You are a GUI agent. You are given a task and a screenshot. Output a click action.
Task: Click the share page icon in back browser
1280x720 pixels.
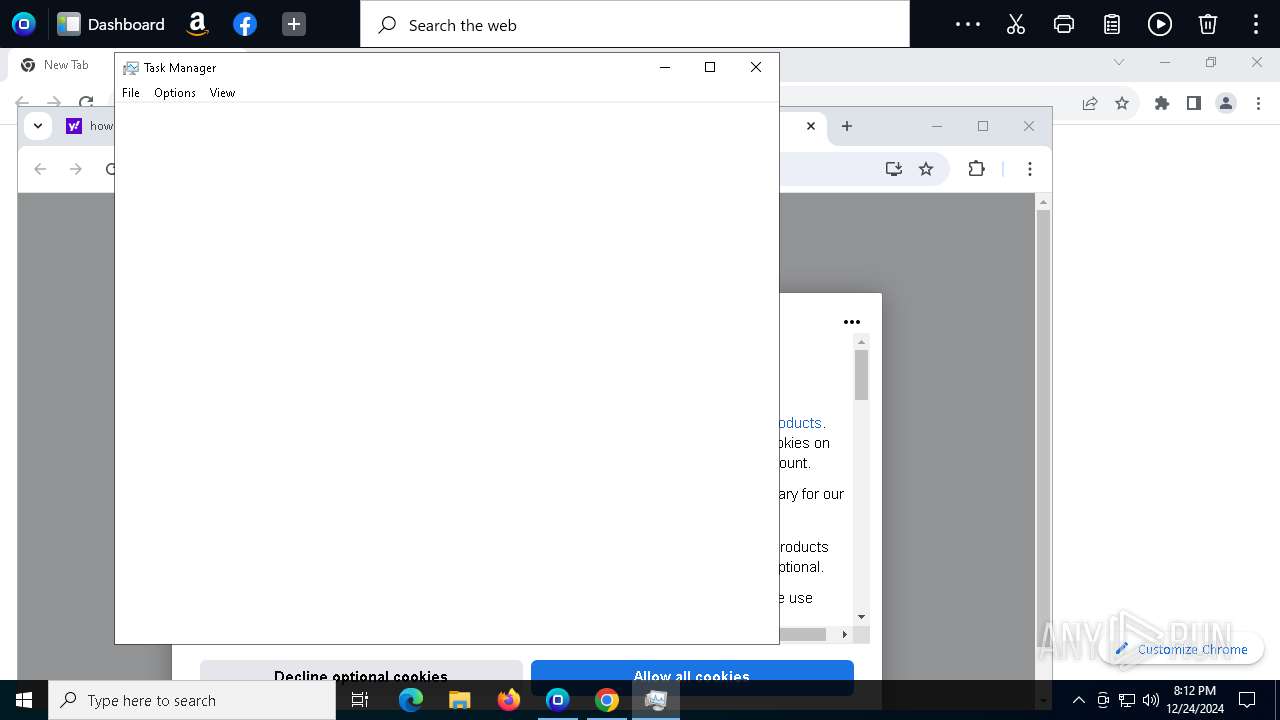[1090, 103]
